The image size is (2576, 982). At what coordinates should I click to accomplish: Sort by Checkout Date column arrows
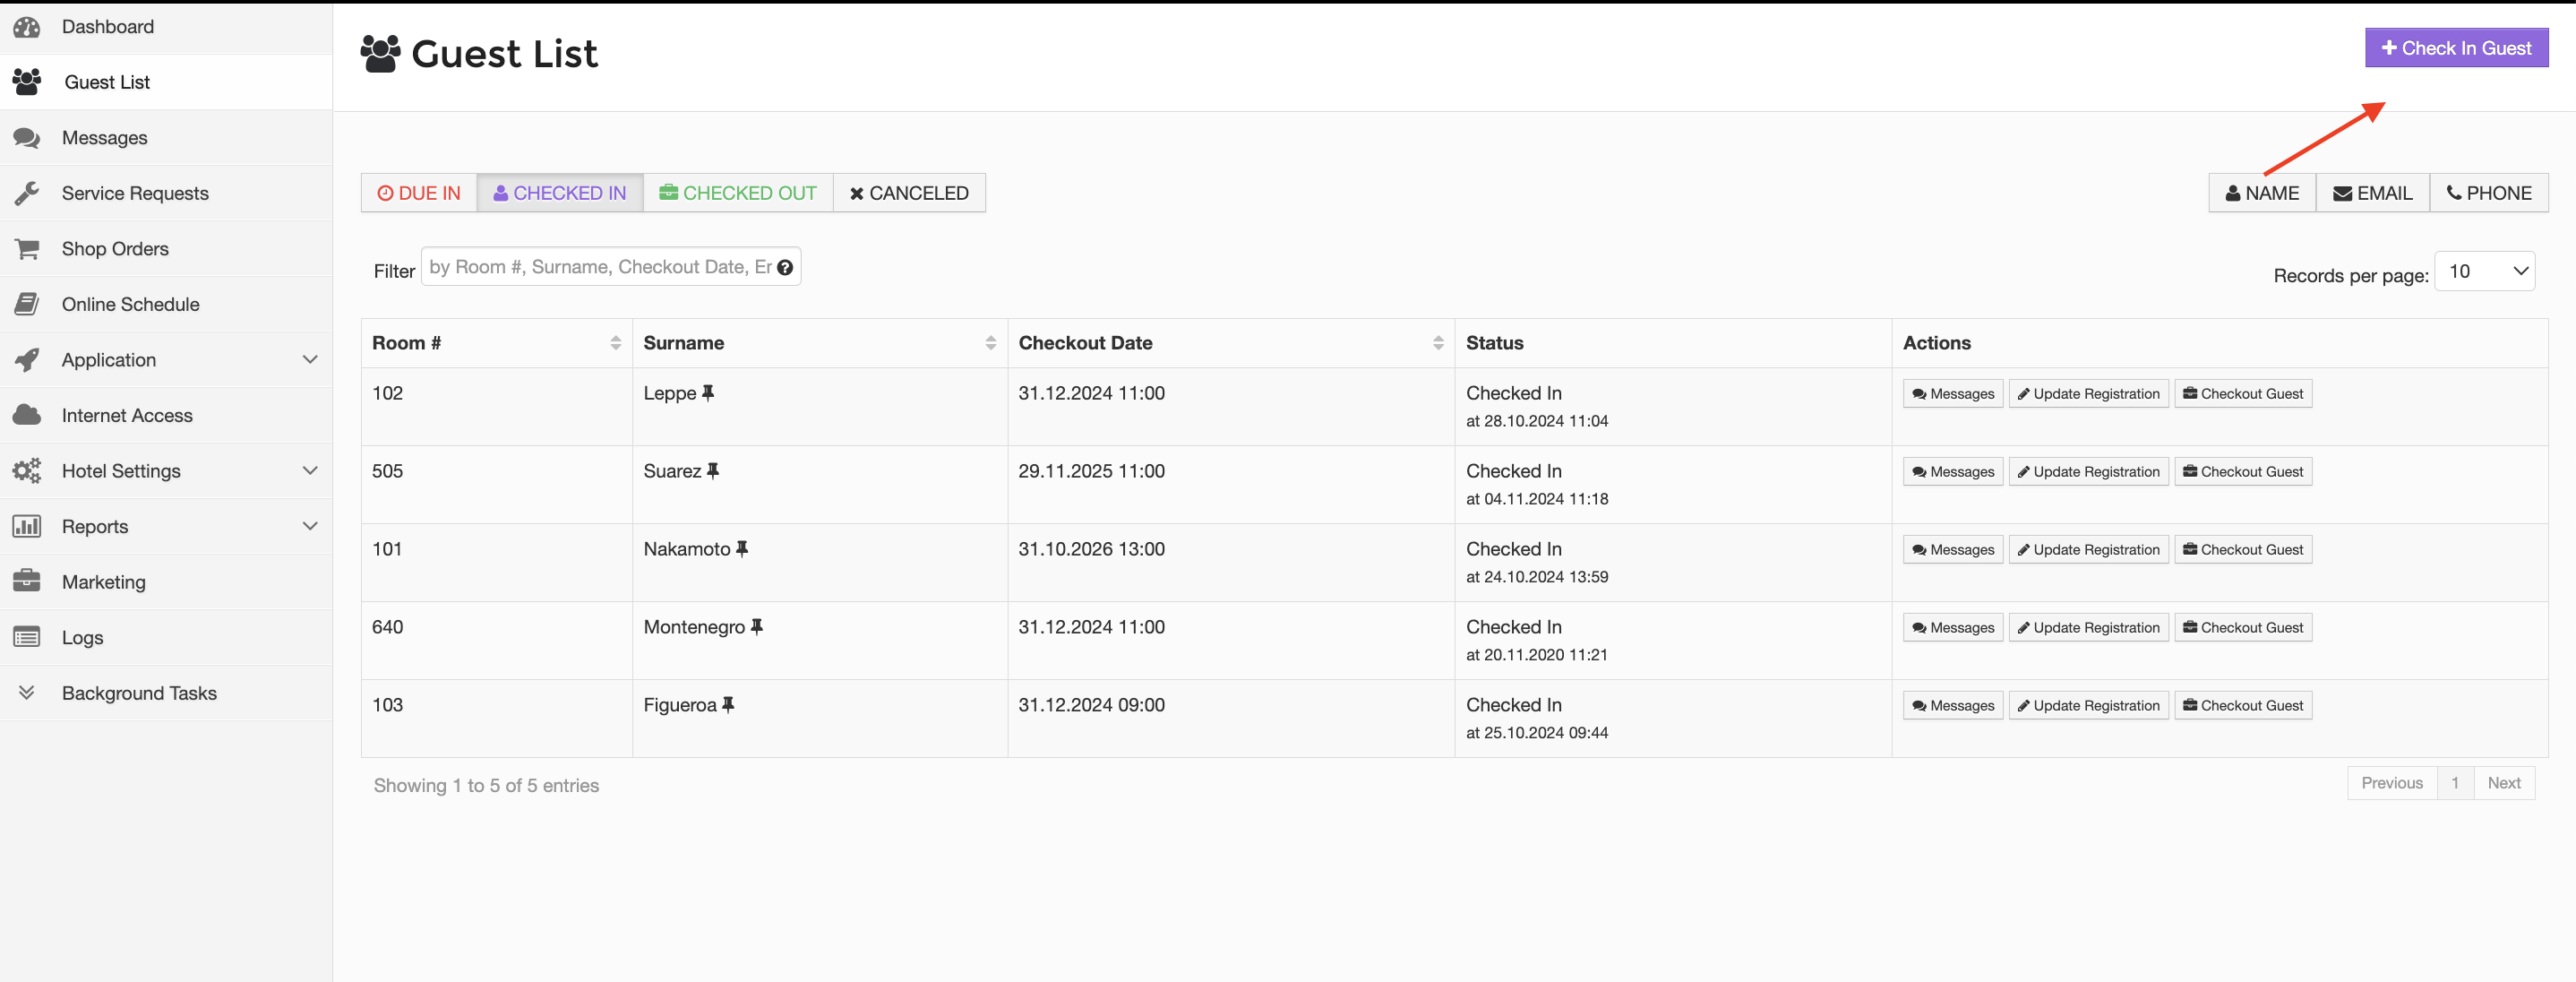[1438, 343]
